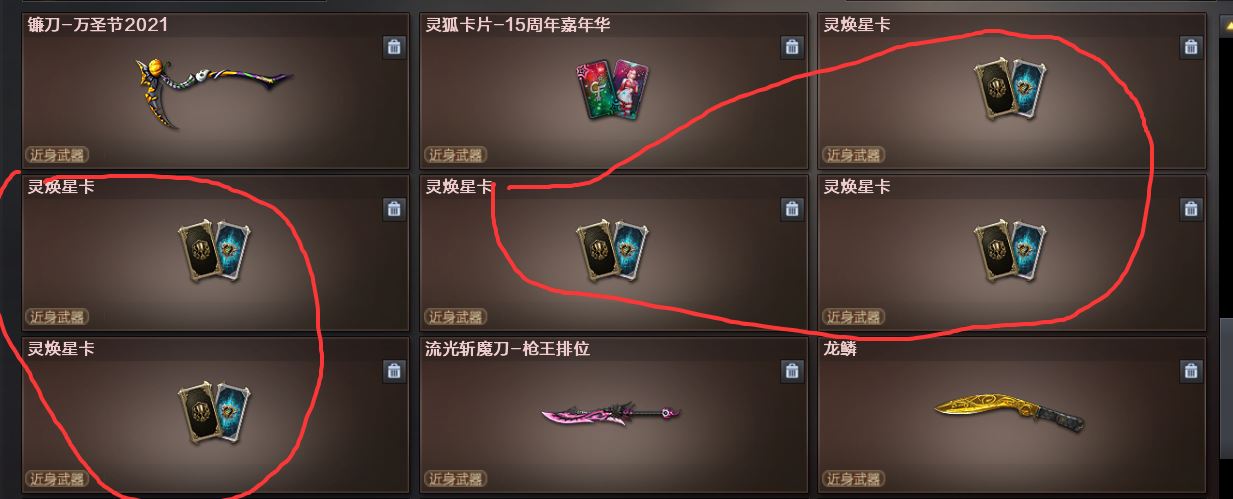Click 近身武器 label on 灵狐卡片-15周年嘉年华 card

(455, 155)
